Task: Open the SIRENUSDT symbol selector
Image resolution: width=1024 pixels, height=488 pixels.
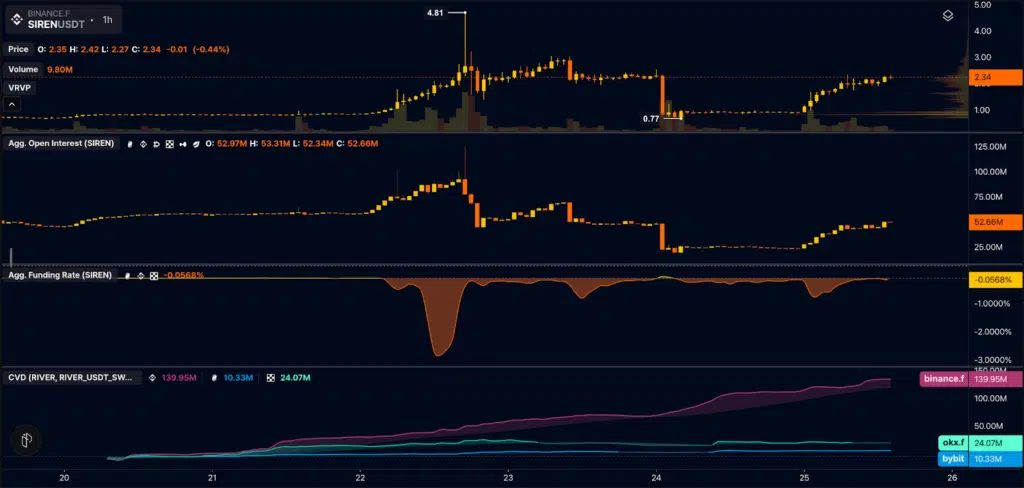Action: pos(54,23)
